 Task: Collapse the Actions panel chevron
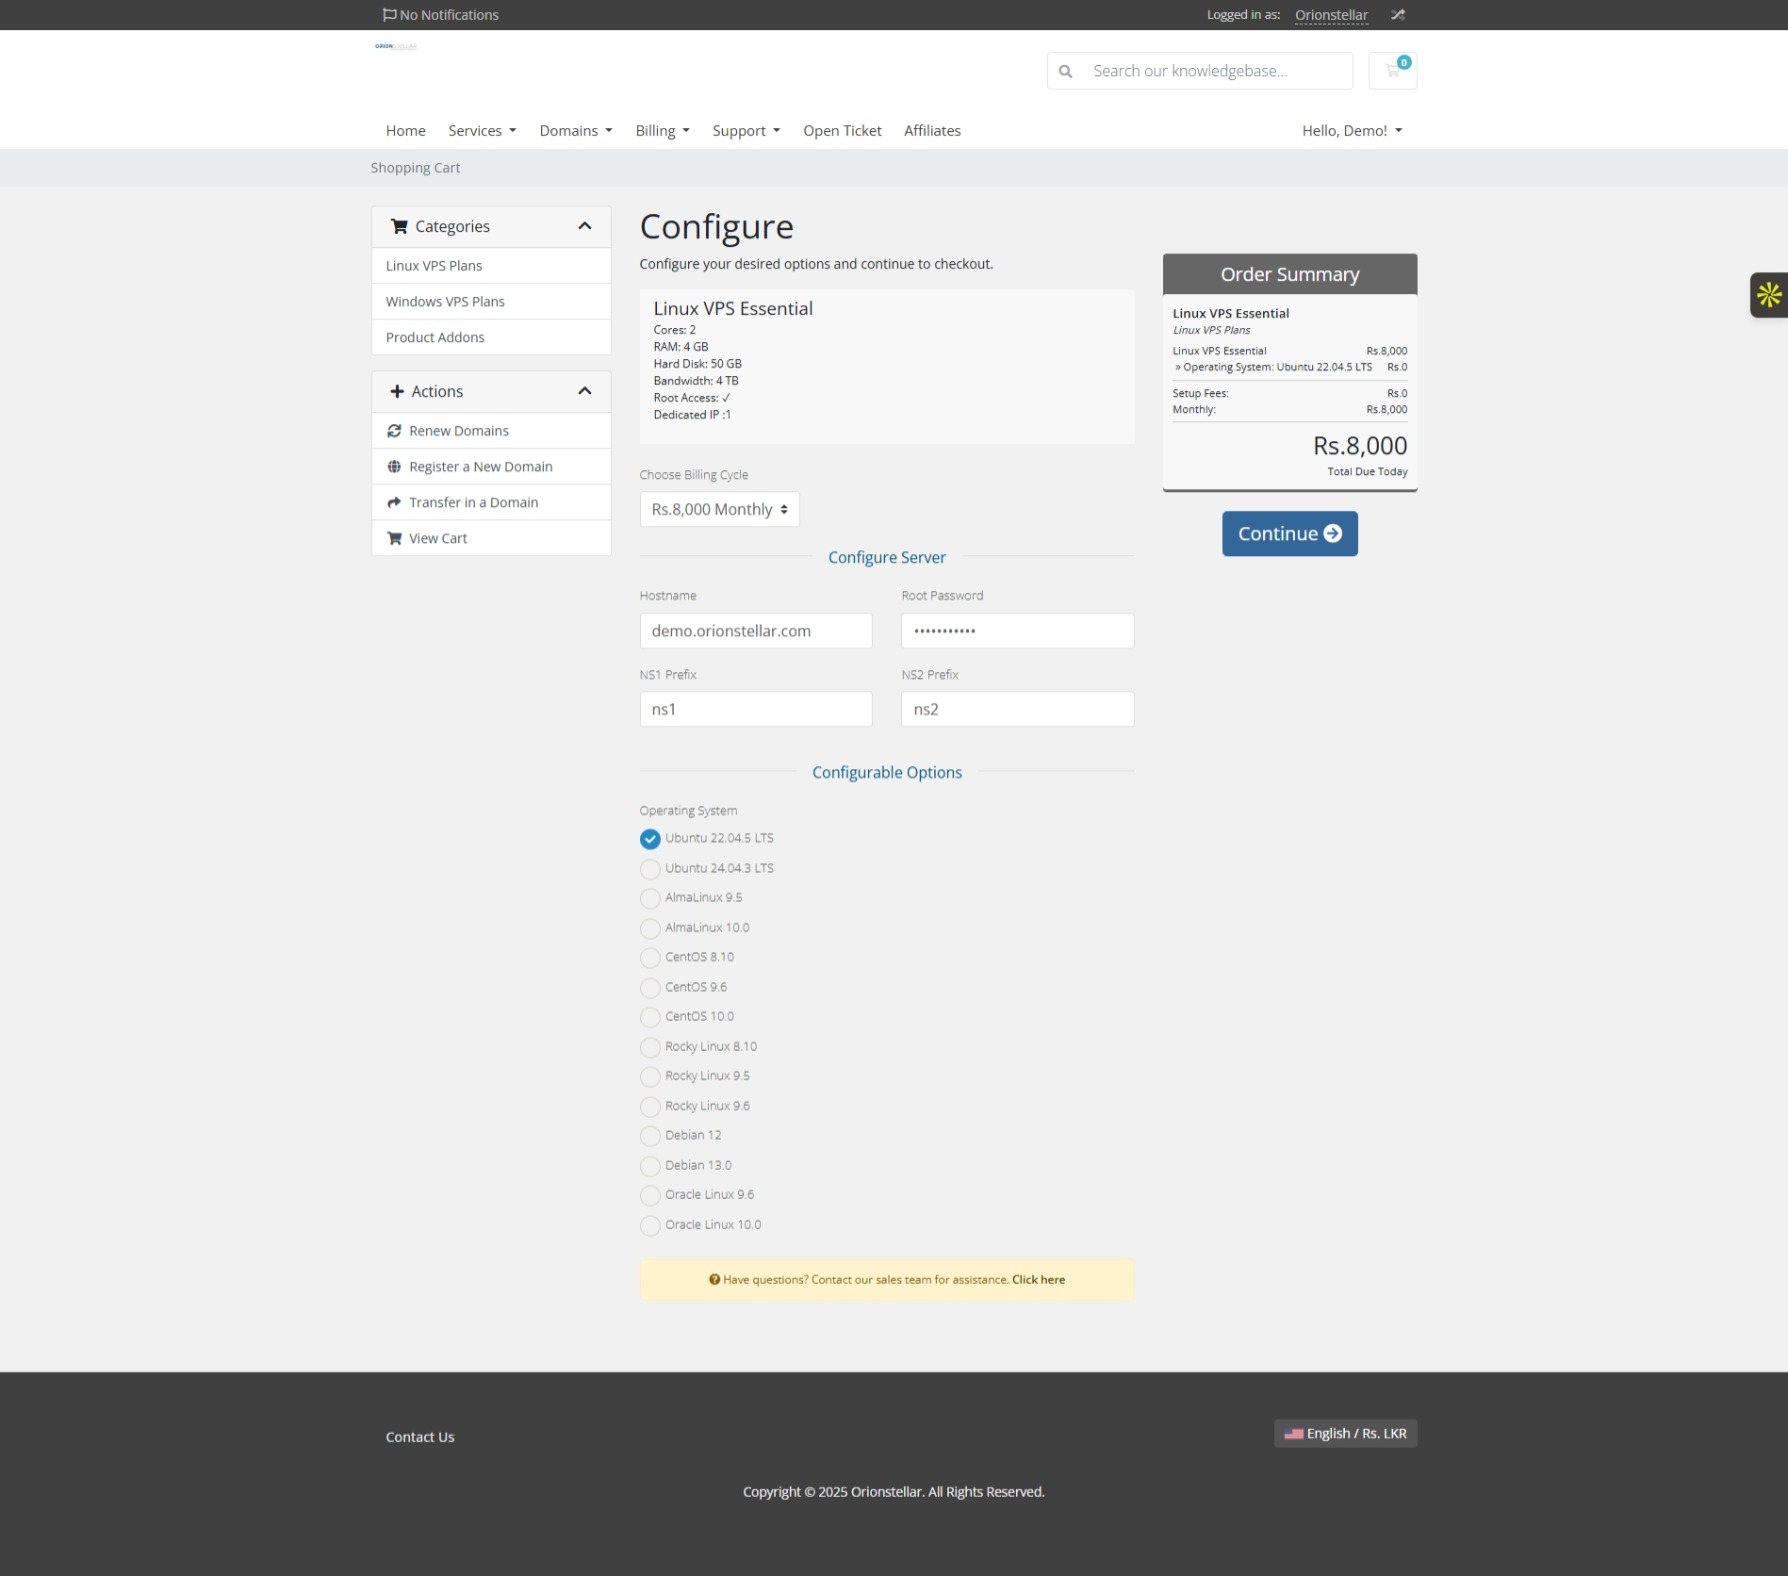585,392
